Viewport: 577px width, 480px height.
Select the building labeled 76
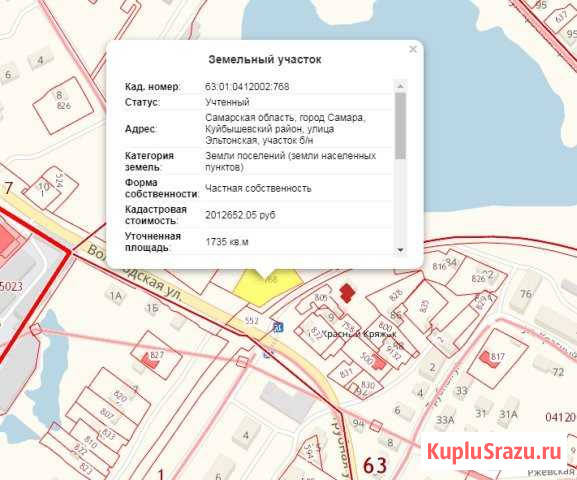[526, 294]
